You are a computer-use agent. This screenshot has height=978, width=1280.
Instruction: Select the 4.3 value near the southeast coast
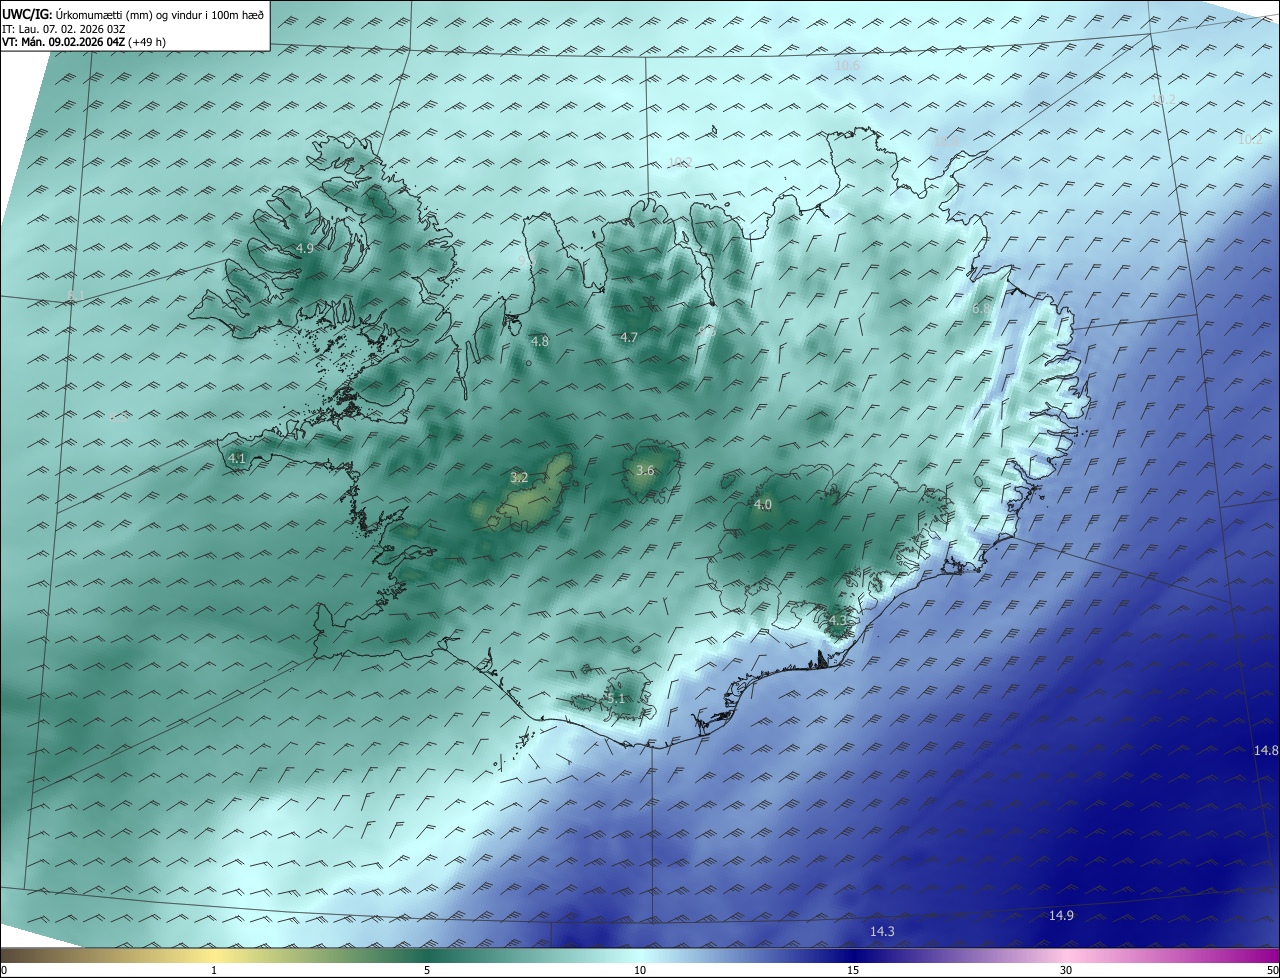pyautogui.click(x=837, y=620)
